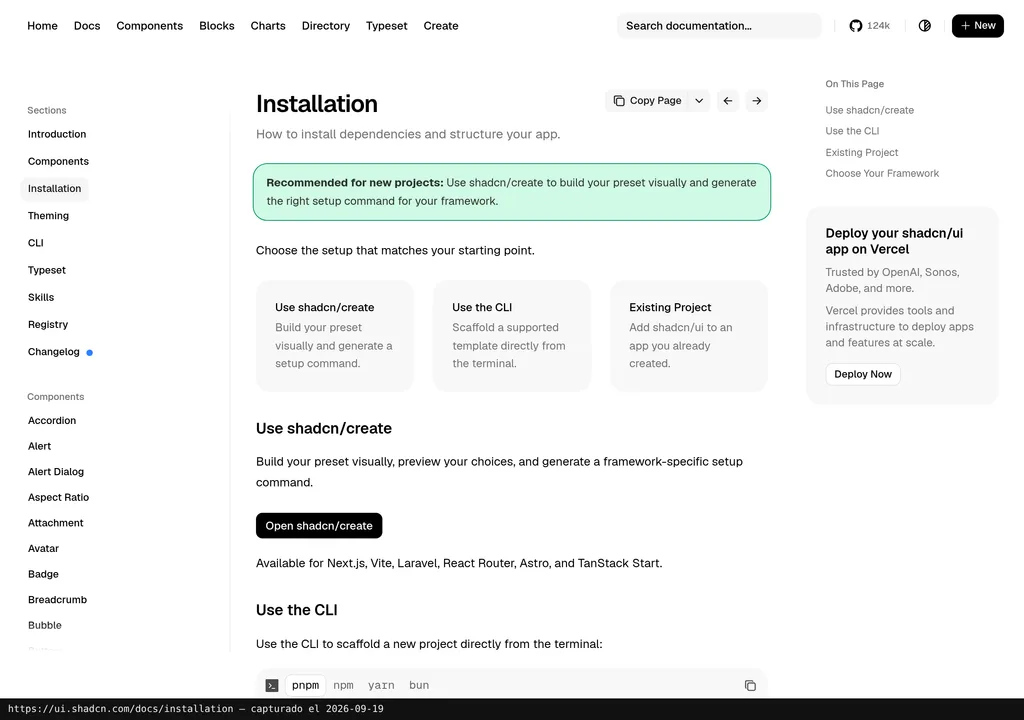Click the Deploy your shadcn/ui app heading
Viewport: 1024px width, 720px height.
click(894, 241)
